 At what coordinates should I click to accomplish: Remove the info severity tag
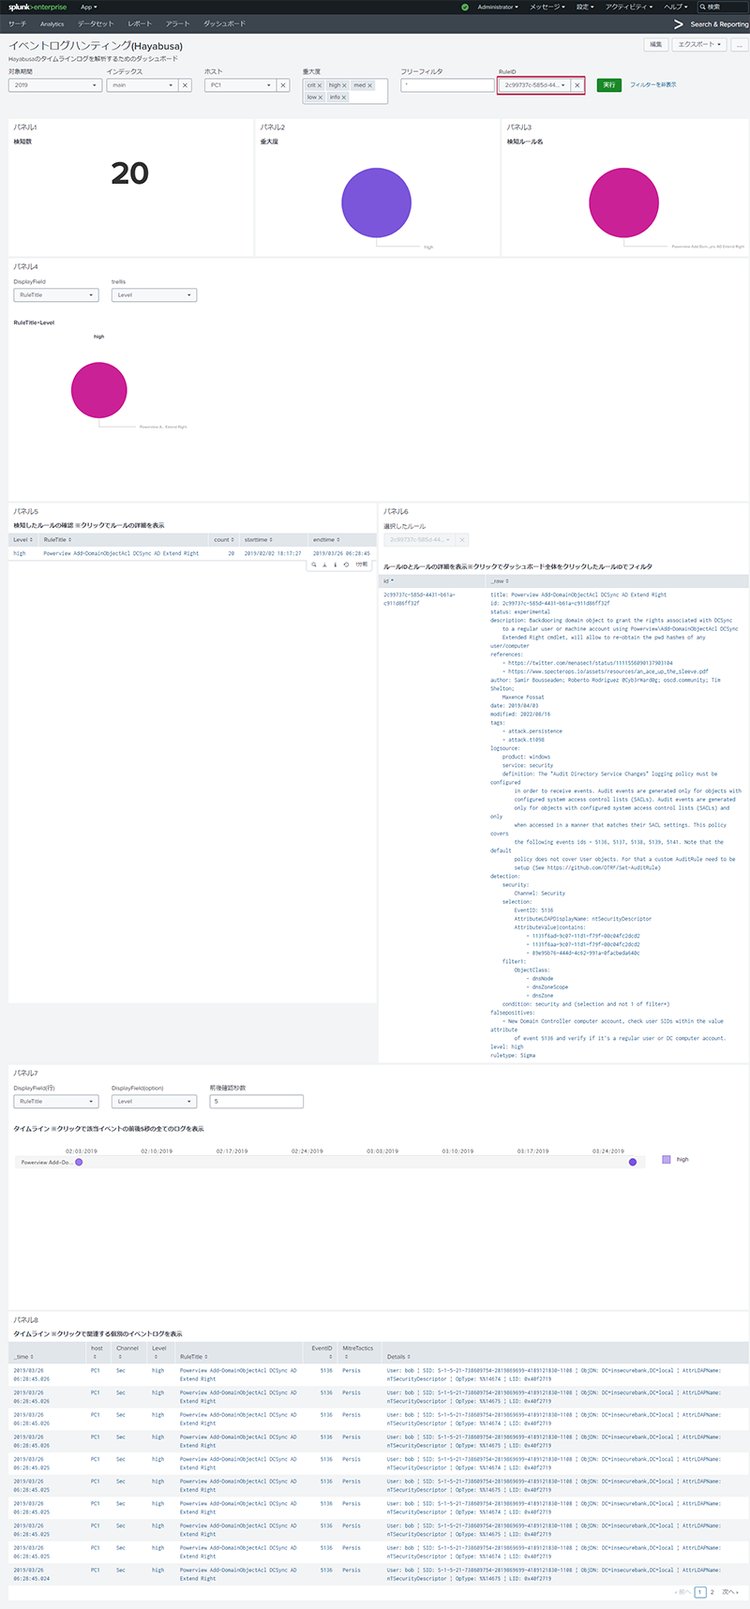[344, 97]
